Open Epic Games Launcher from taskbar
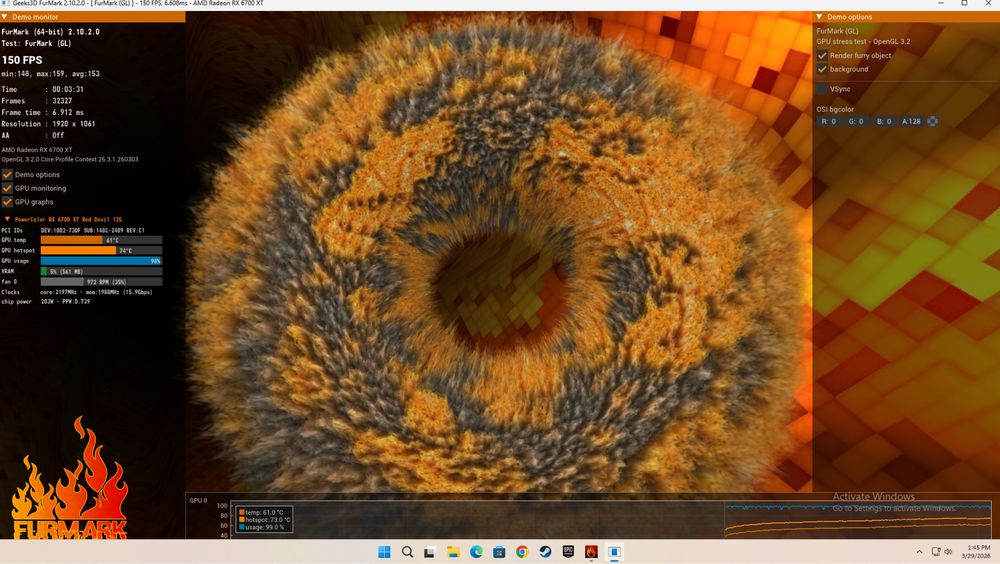The image size is (1000, 564). [x=568, y=552]
